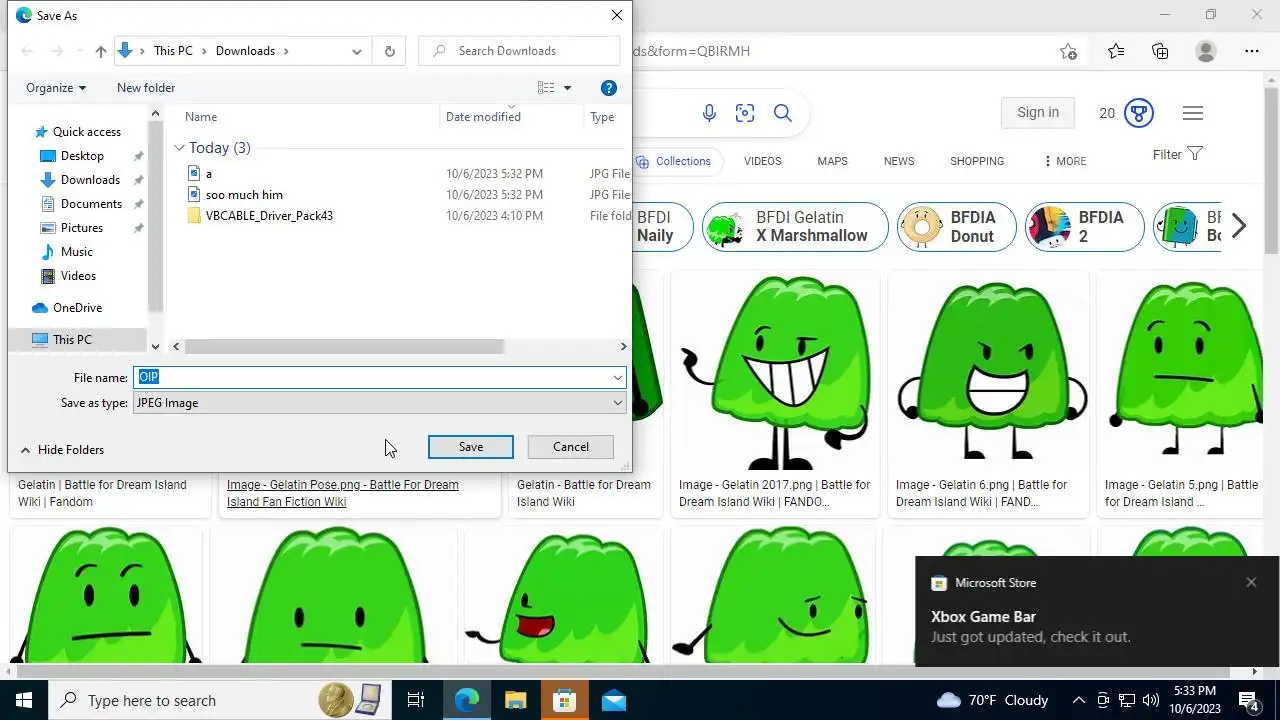The height and width of the screenshot is (720, 1280).
Task: Click the Bing search magnifier icon
Action: tap(782, 113)
